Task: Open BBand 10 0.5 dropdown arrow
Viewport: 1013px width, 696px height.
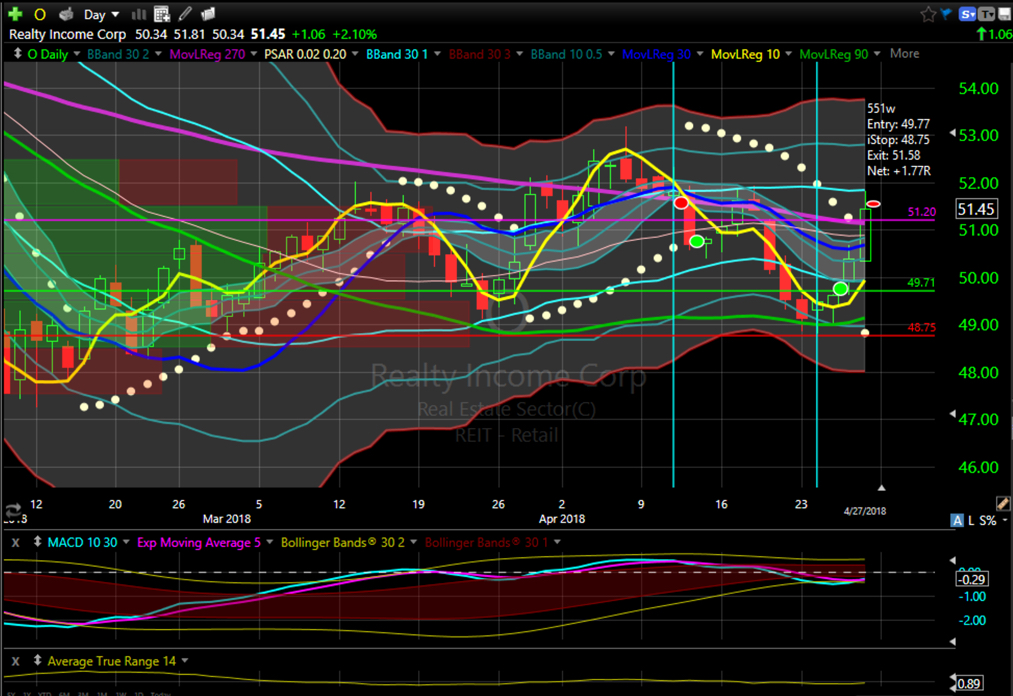Action: click(x=611, y=54)
